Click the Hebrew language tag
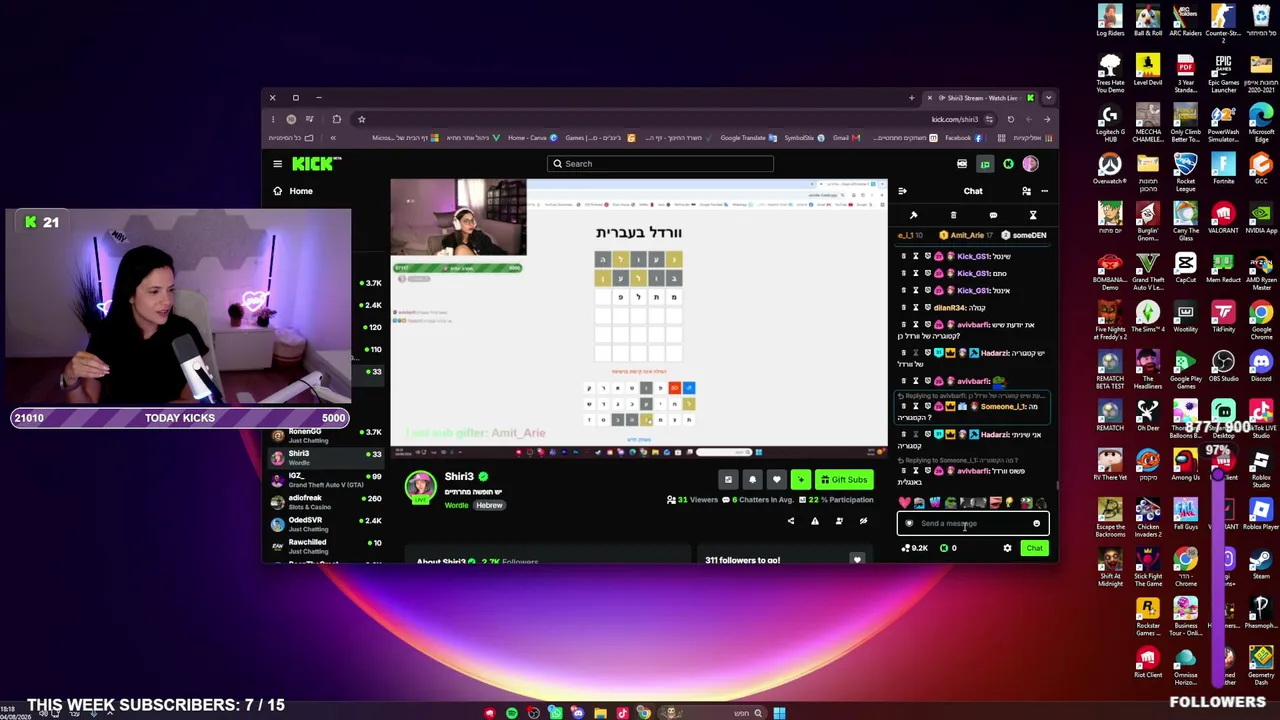This screenshot has height=720, width=1280. [x=489, y=506]
